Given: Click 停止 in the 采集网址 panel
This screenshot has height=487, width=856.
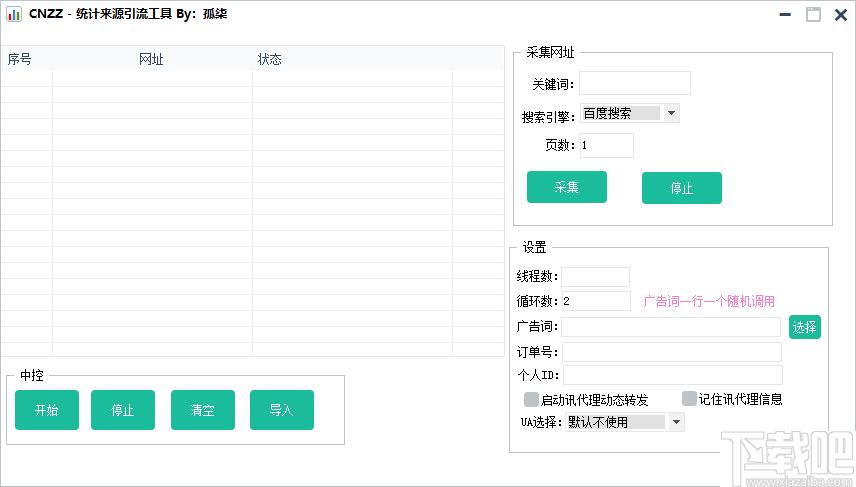Looking at the screenshot, I should [682, 188].
